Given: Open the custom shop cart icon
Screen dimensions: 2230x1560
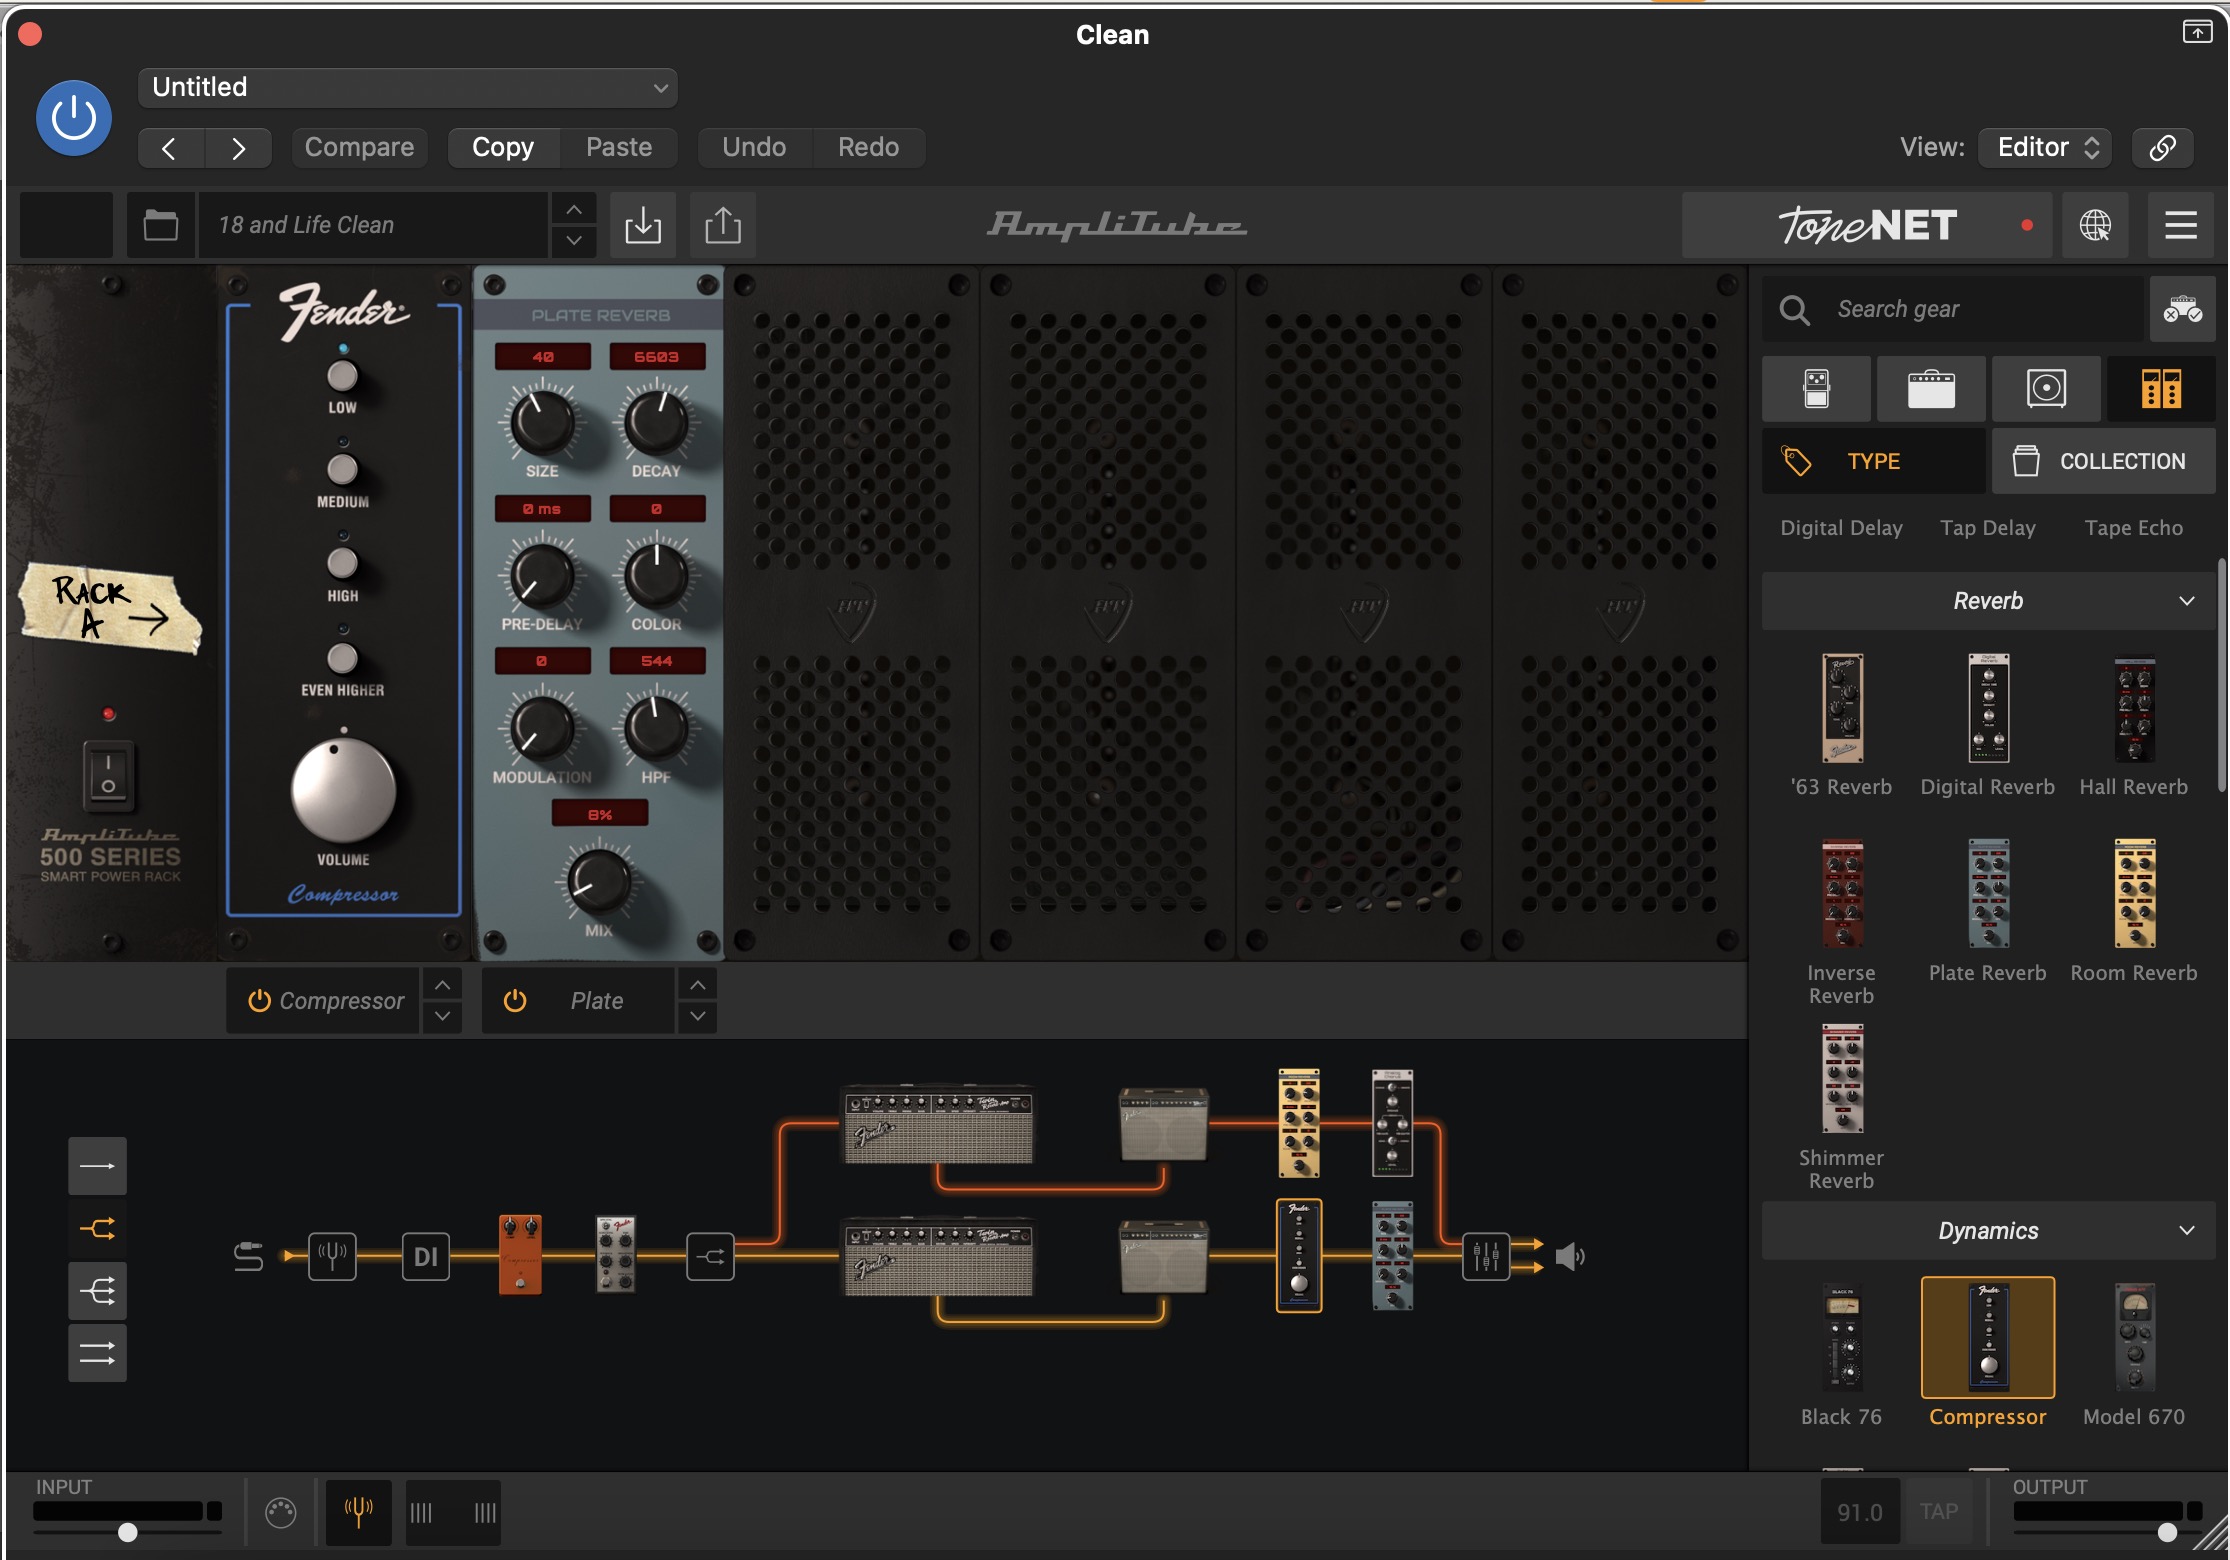Looking at the screenshot, I should (x=2182, y=309).
